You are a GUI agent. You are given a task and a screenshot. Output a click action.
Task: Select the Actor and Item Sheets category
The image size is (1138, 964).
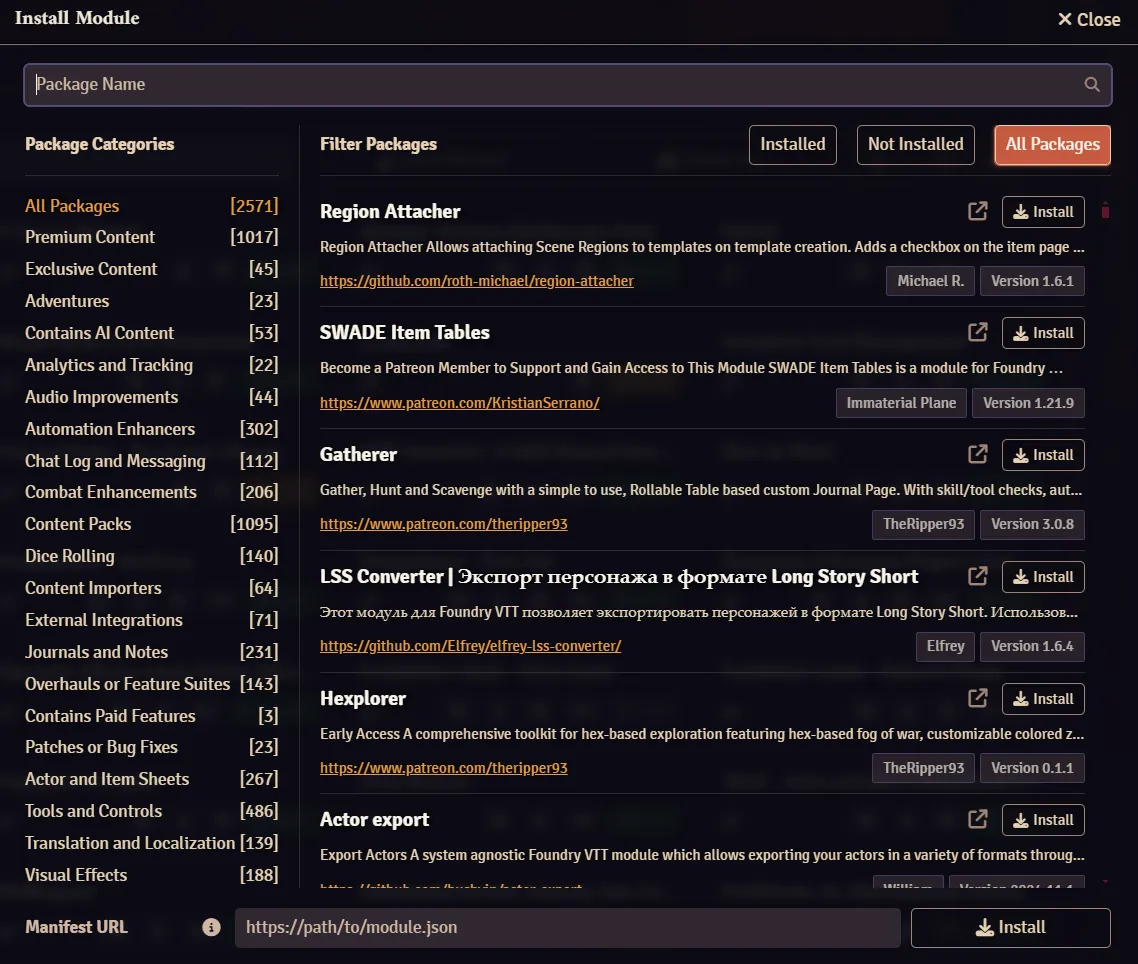click(152, 779)
